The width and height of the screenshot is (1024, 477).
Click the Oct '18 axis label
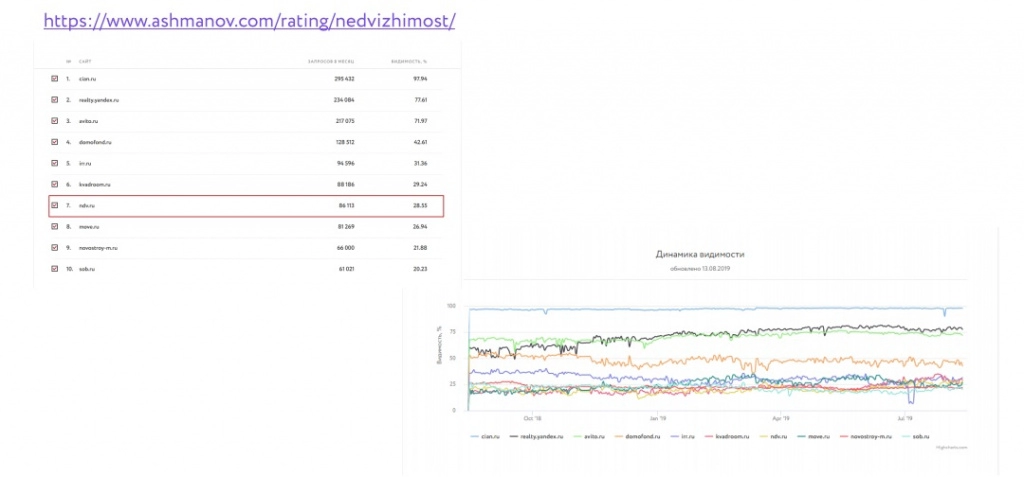[533, 418]
